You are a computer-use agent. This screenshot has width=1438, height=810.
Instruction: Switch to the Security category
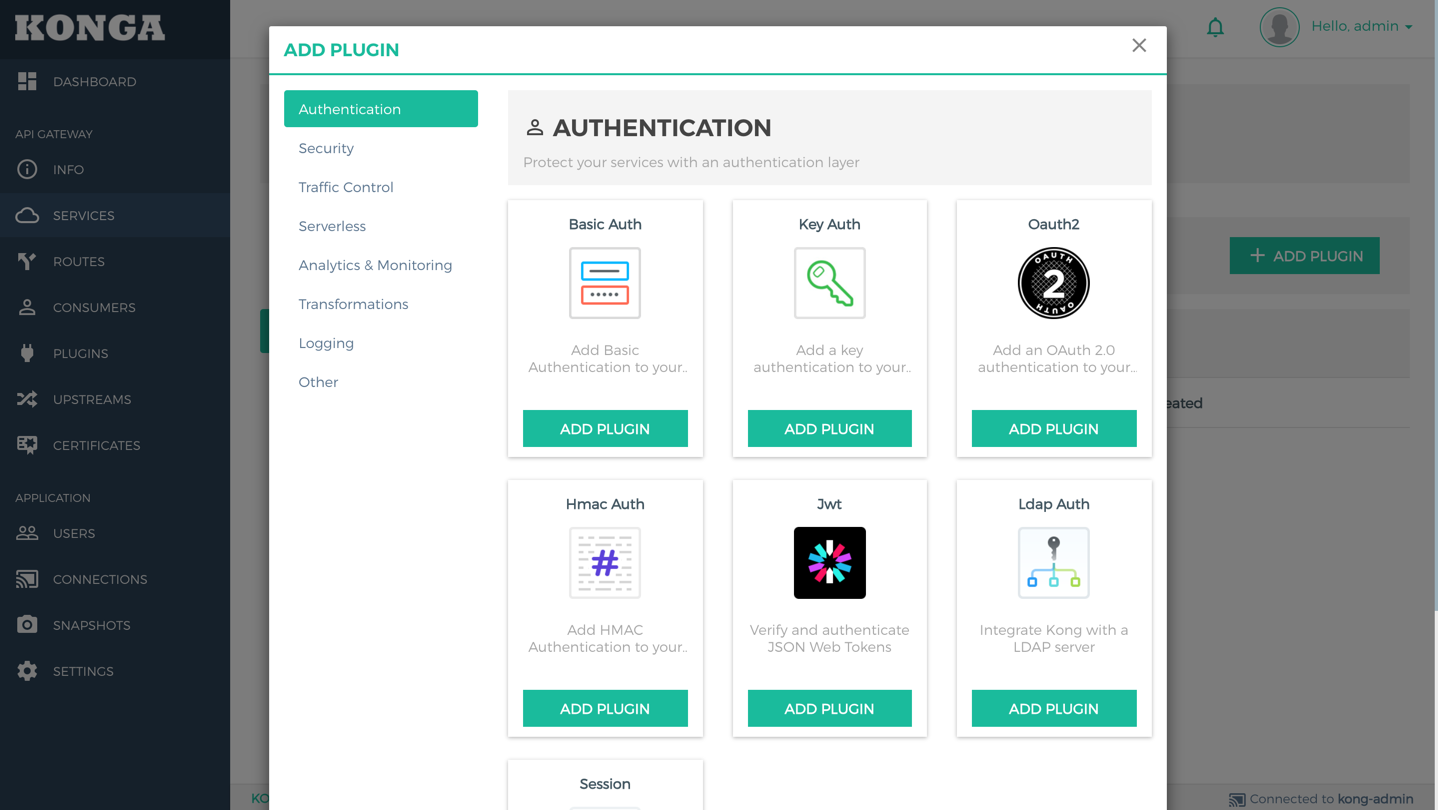coord(381,148)
